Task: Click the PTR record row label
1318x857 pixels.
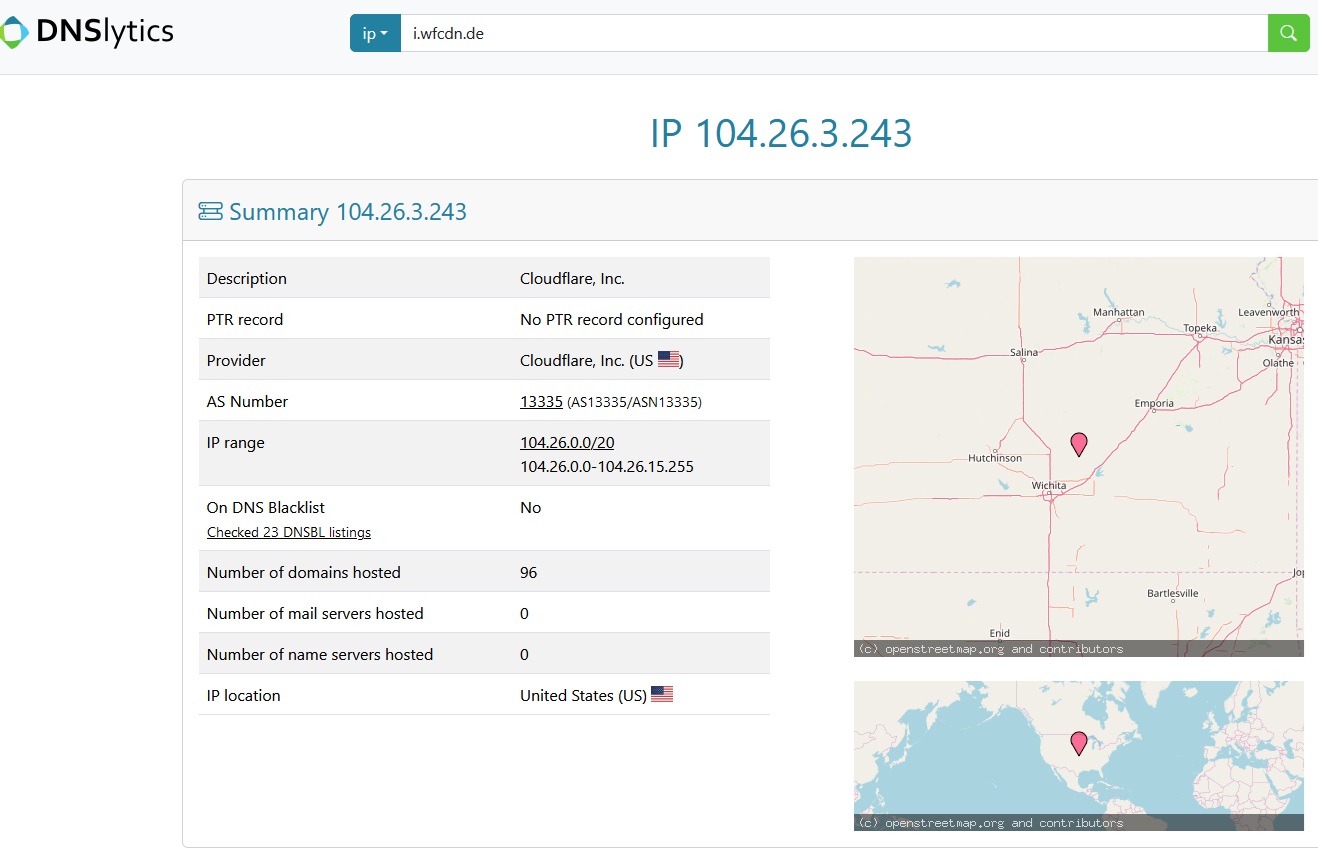Action: point(245,319)
